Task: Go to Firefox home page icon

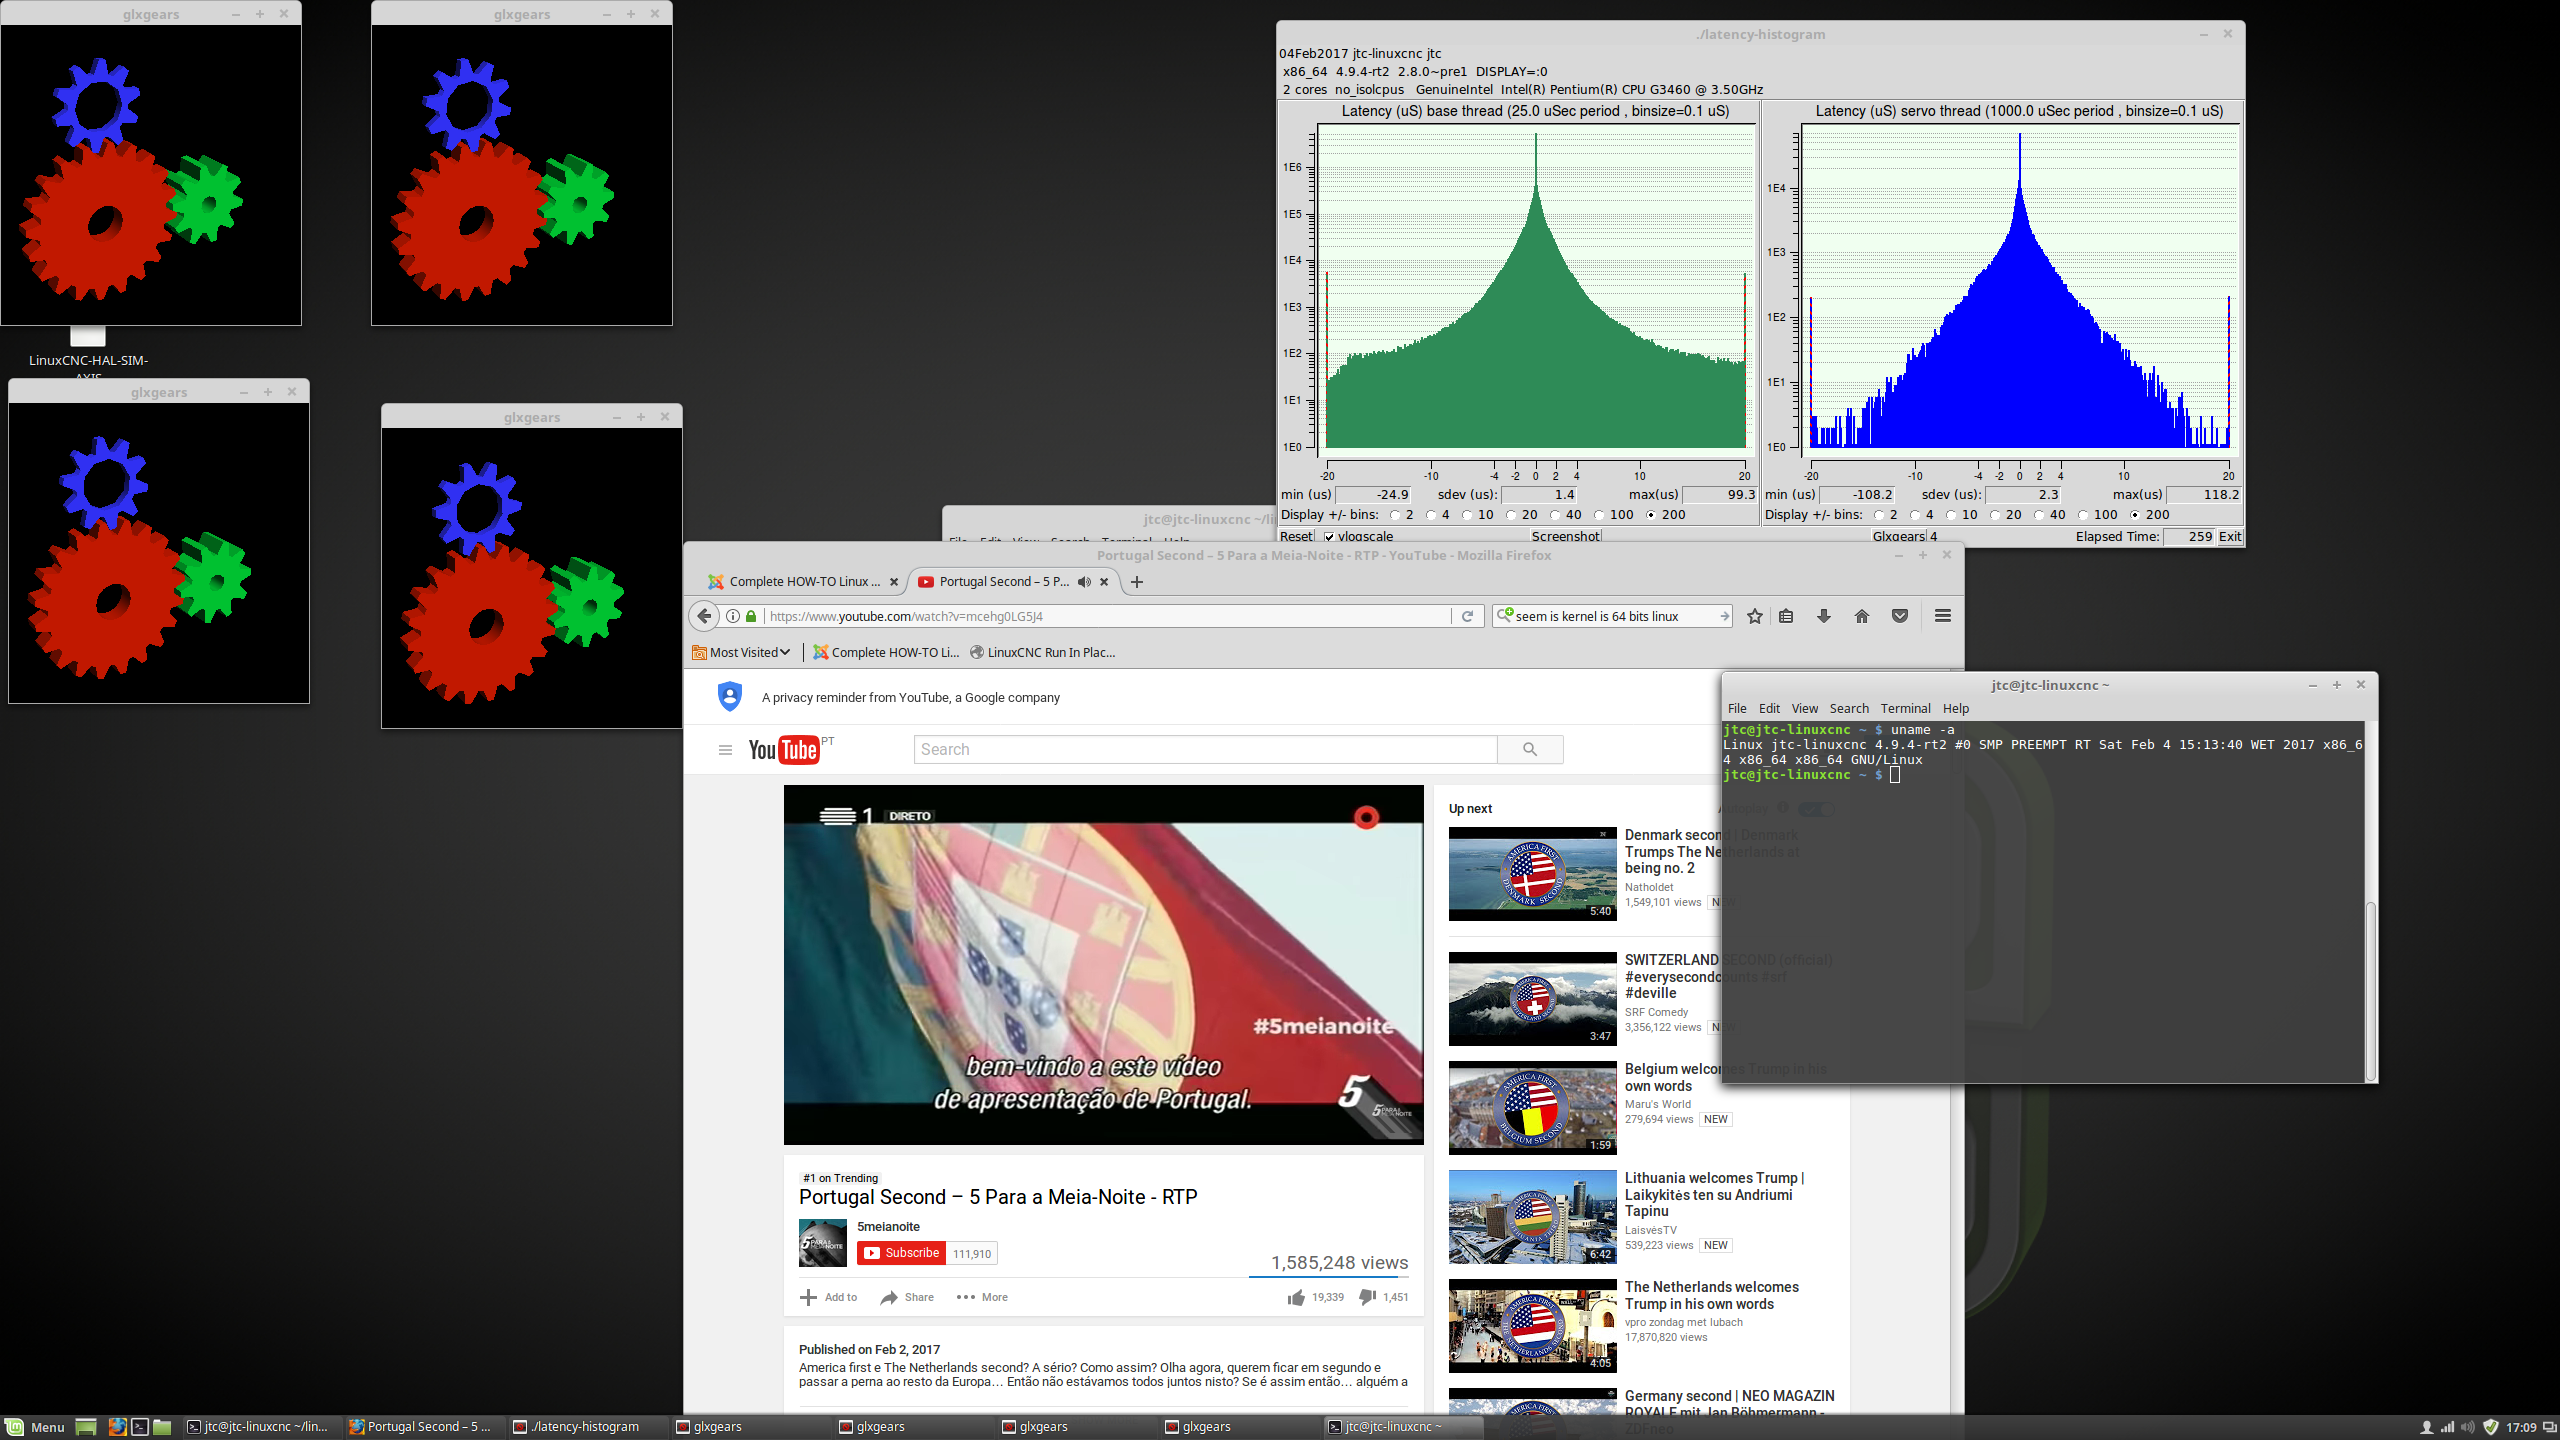Action: coord(1862,616)
